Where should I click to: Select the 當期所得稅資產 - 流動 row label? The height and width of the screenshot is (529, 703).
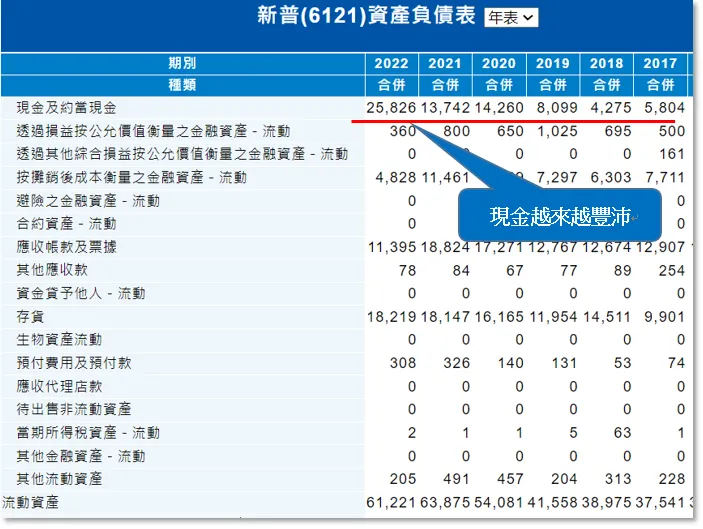click(x=88, y=433)
